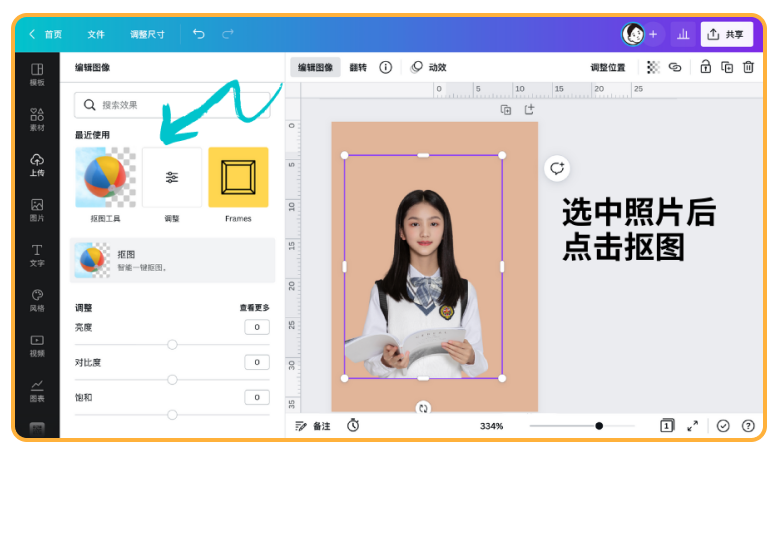
Task: Click the duplicate icon in toolbar
Action: (x=727, y=67)
